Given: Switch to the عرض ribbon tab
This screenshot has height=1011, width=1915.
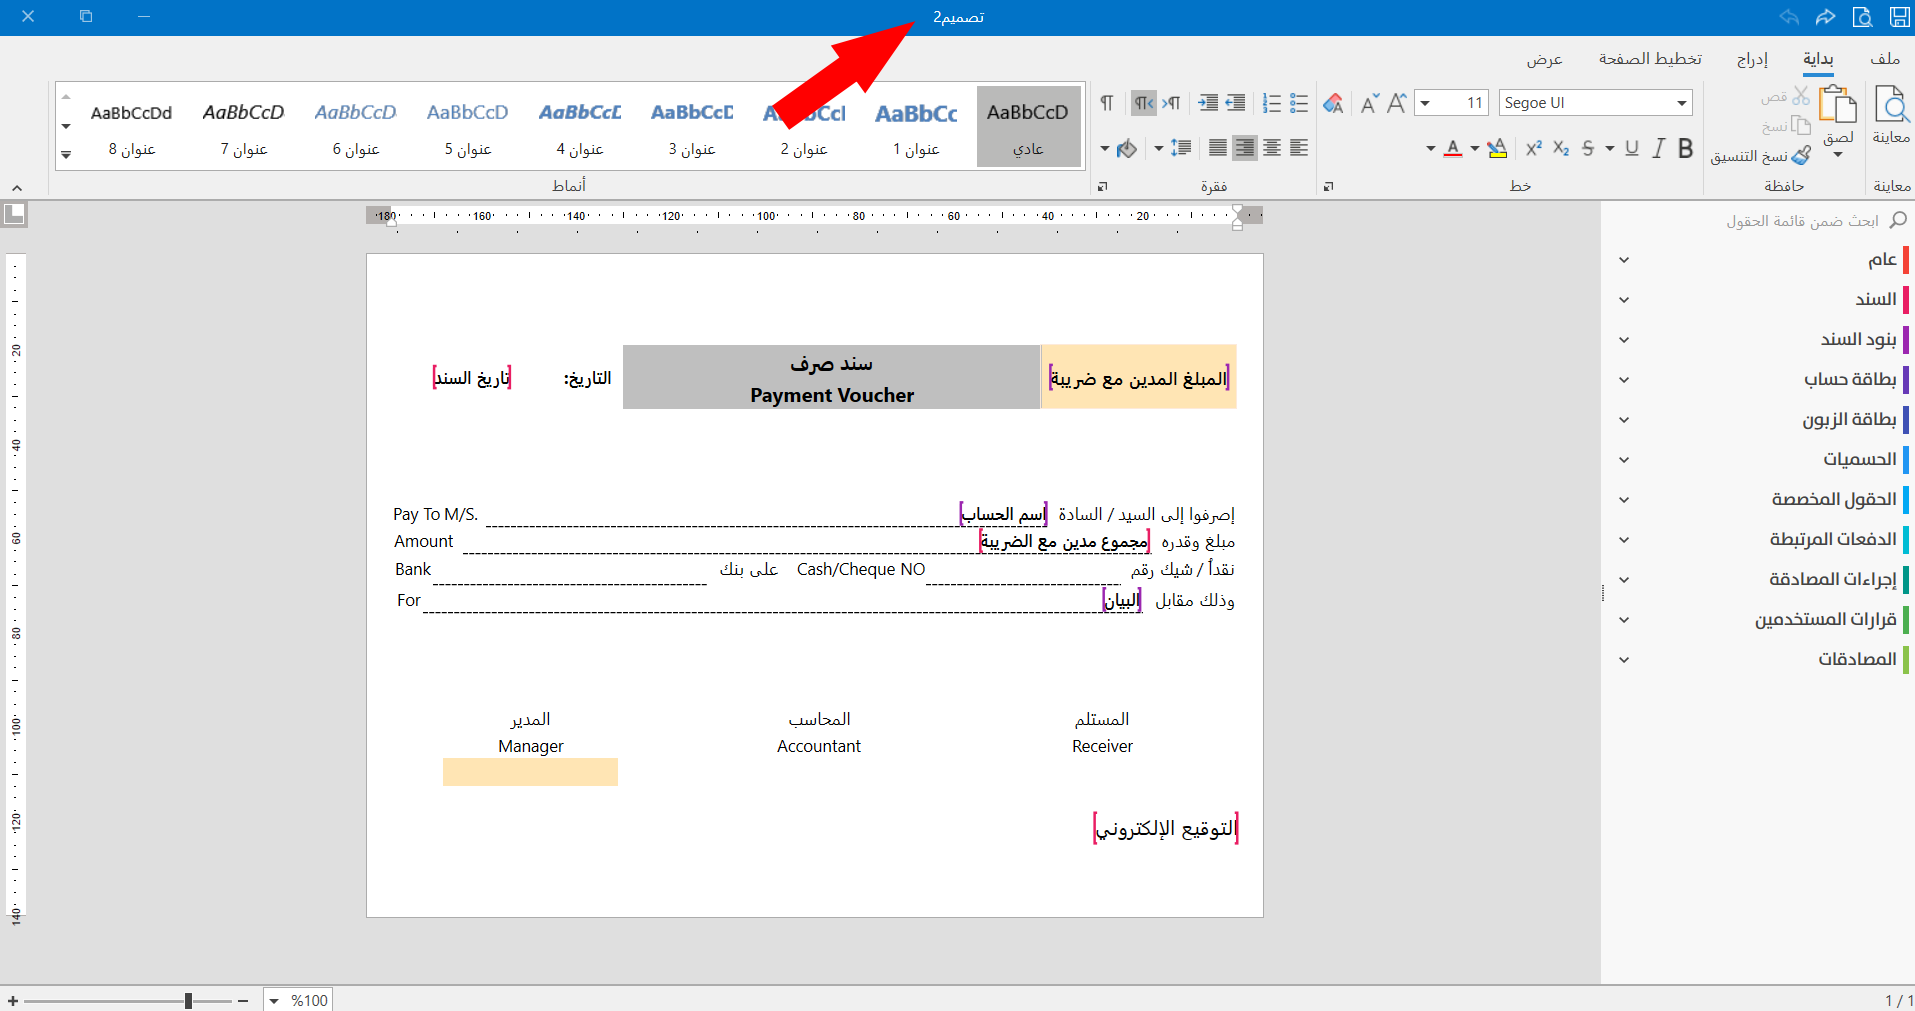Looking at the screenshot, I should click(1546, 58).
